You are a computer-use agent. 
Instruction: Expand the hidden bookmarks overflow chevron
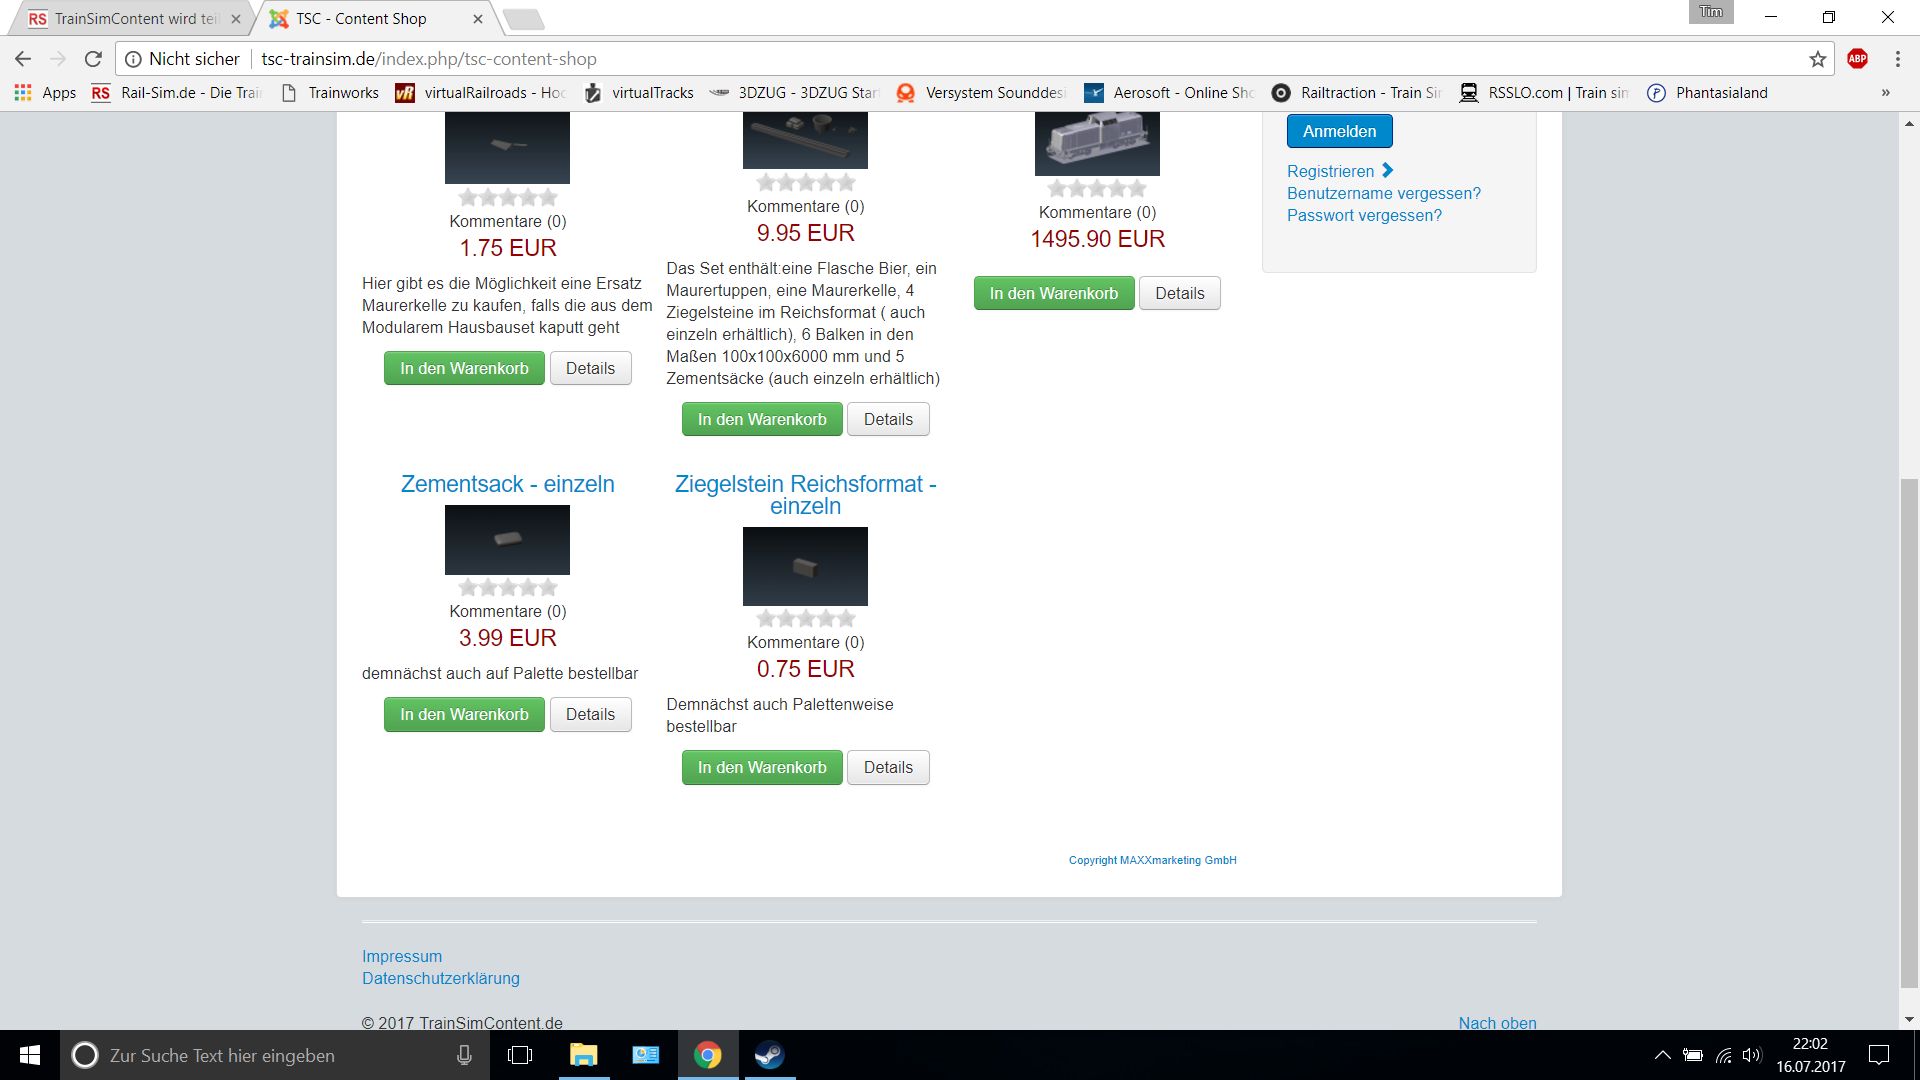point(1885,93)
